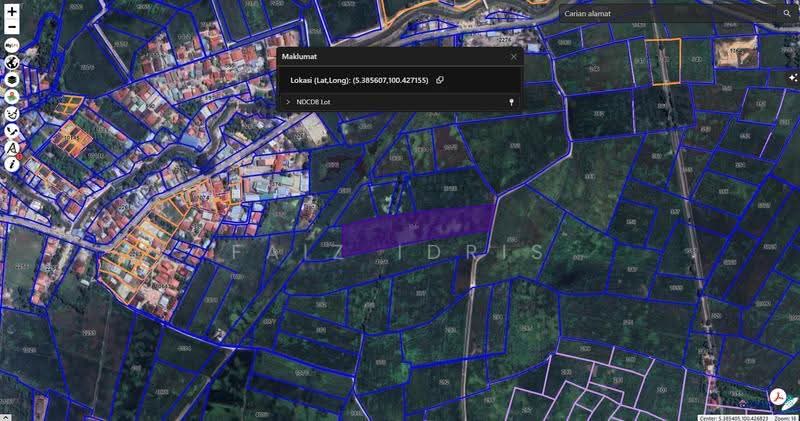Open the MyGeo logo button in left toolbar
The image size is (800, 421).
click(x=12, y=46)
